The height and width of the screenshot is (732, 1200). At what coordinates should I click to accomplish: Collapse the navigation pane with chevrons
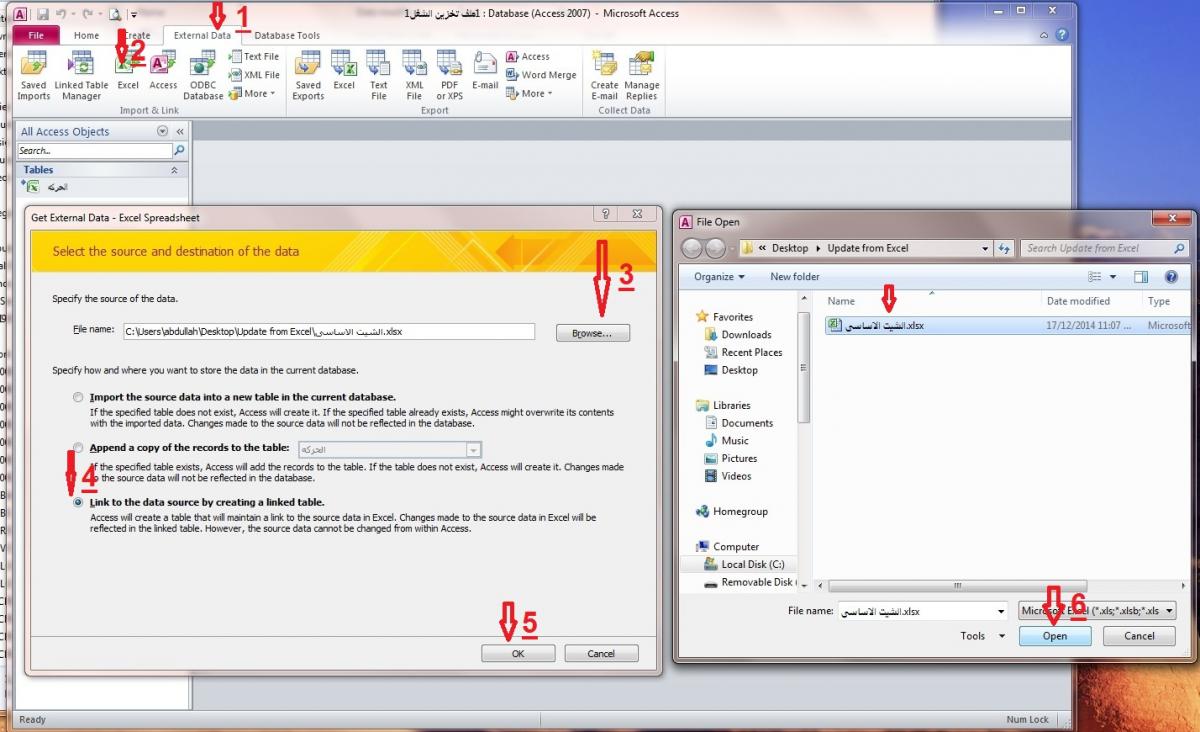click(180, 131)
